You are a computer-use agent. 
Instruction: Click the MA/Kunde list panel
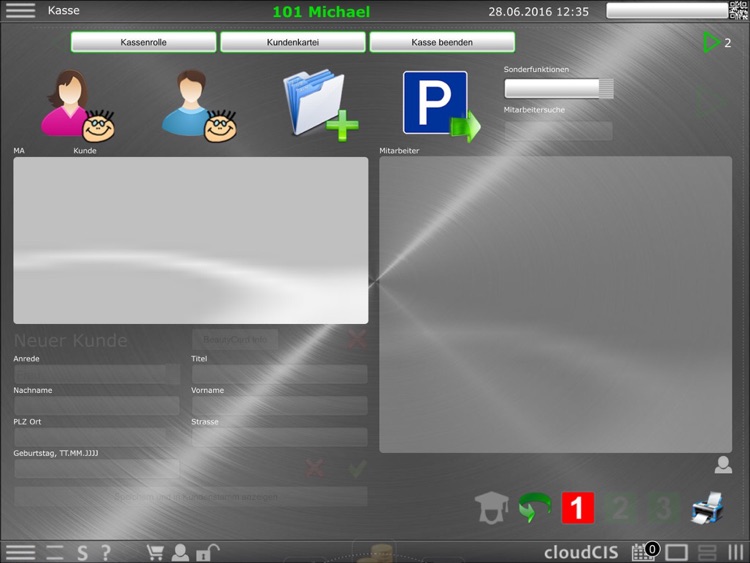(x=191, y=241)
